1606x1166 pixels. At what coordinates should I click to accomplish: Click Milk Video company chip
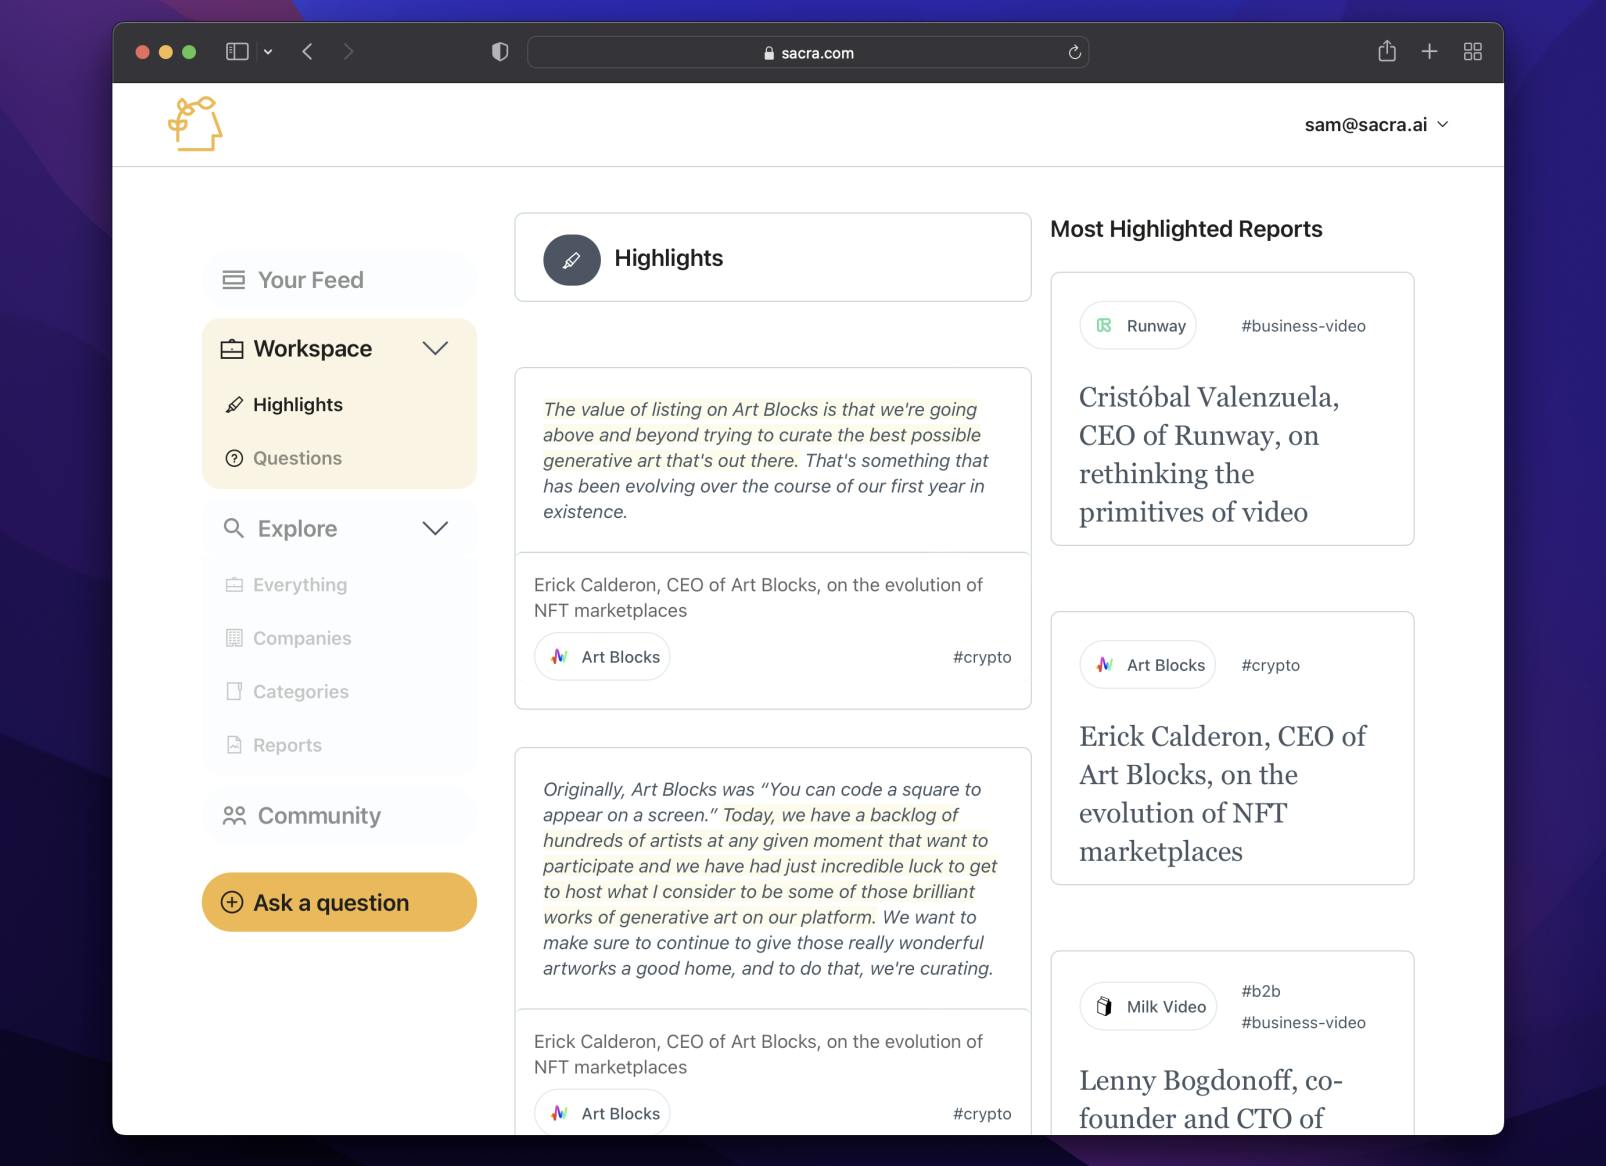click(x=1148, y=1007)
